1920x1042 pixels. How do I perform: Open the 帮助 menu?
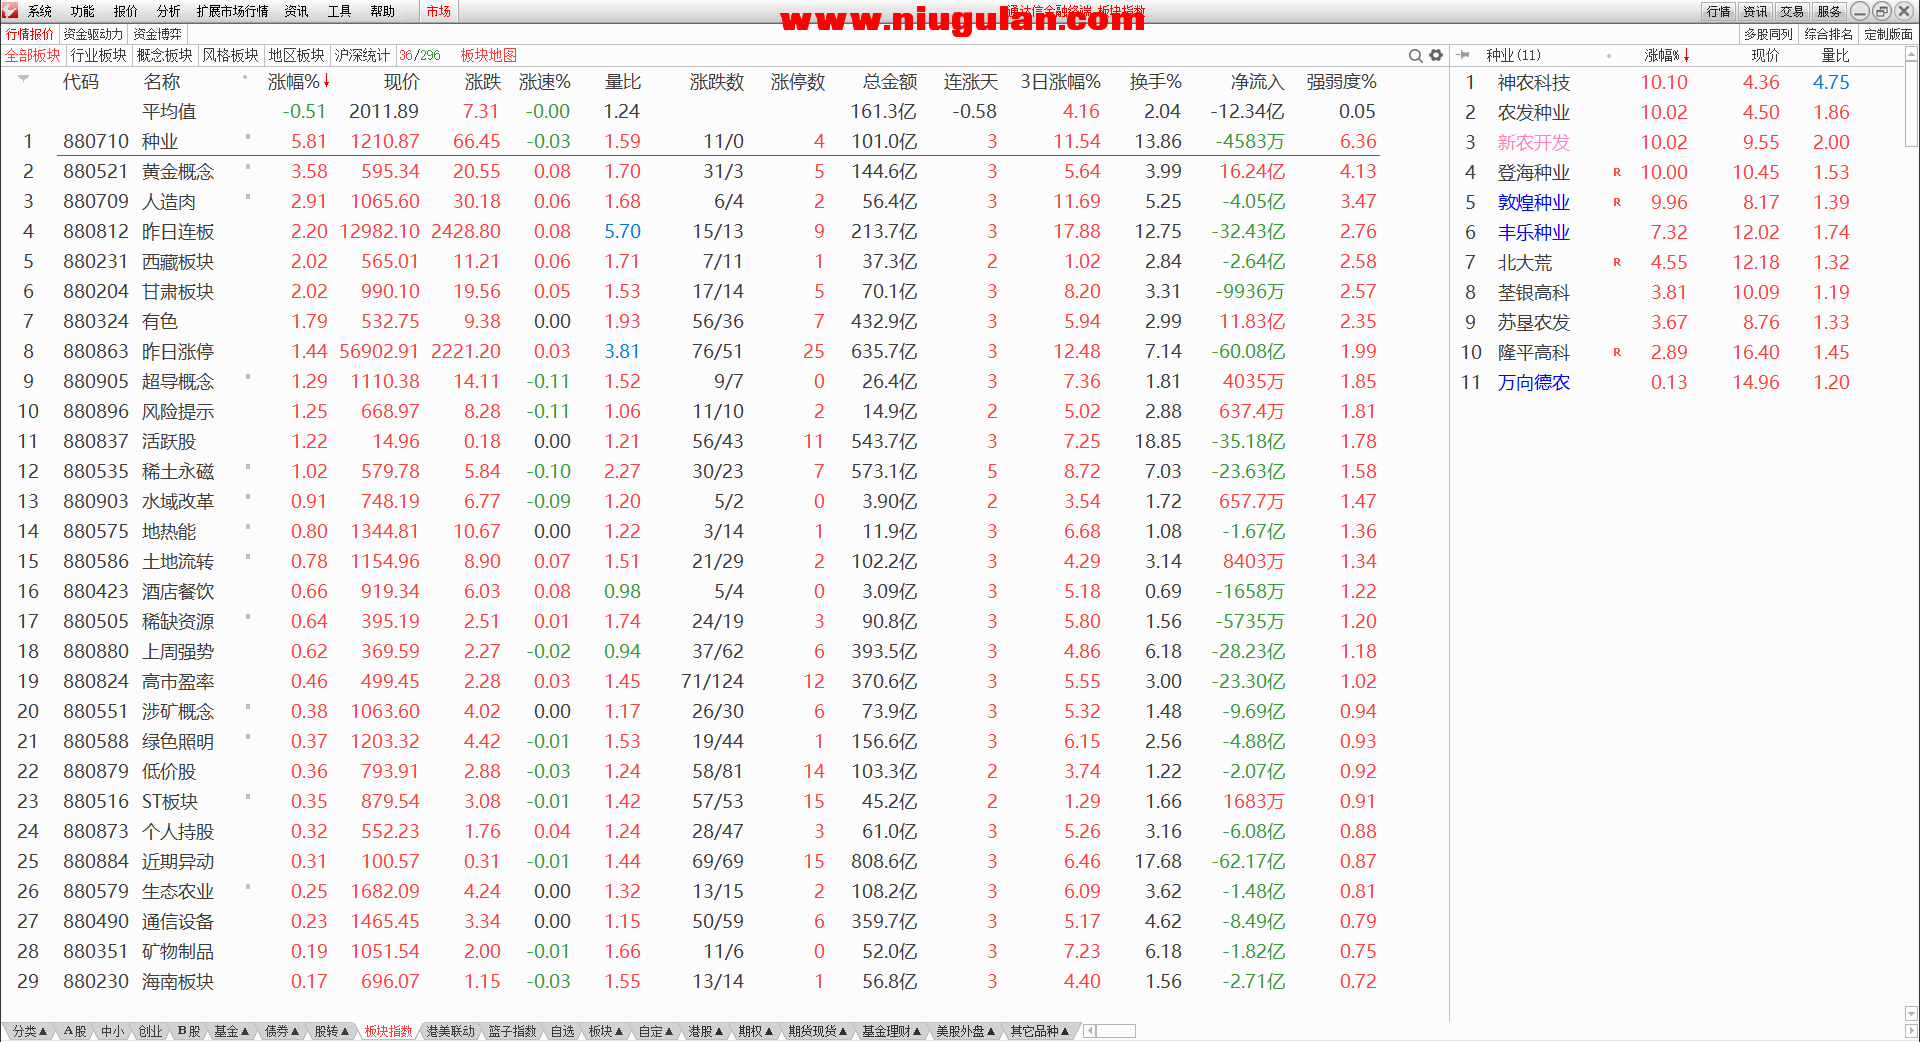coord(383,11)
